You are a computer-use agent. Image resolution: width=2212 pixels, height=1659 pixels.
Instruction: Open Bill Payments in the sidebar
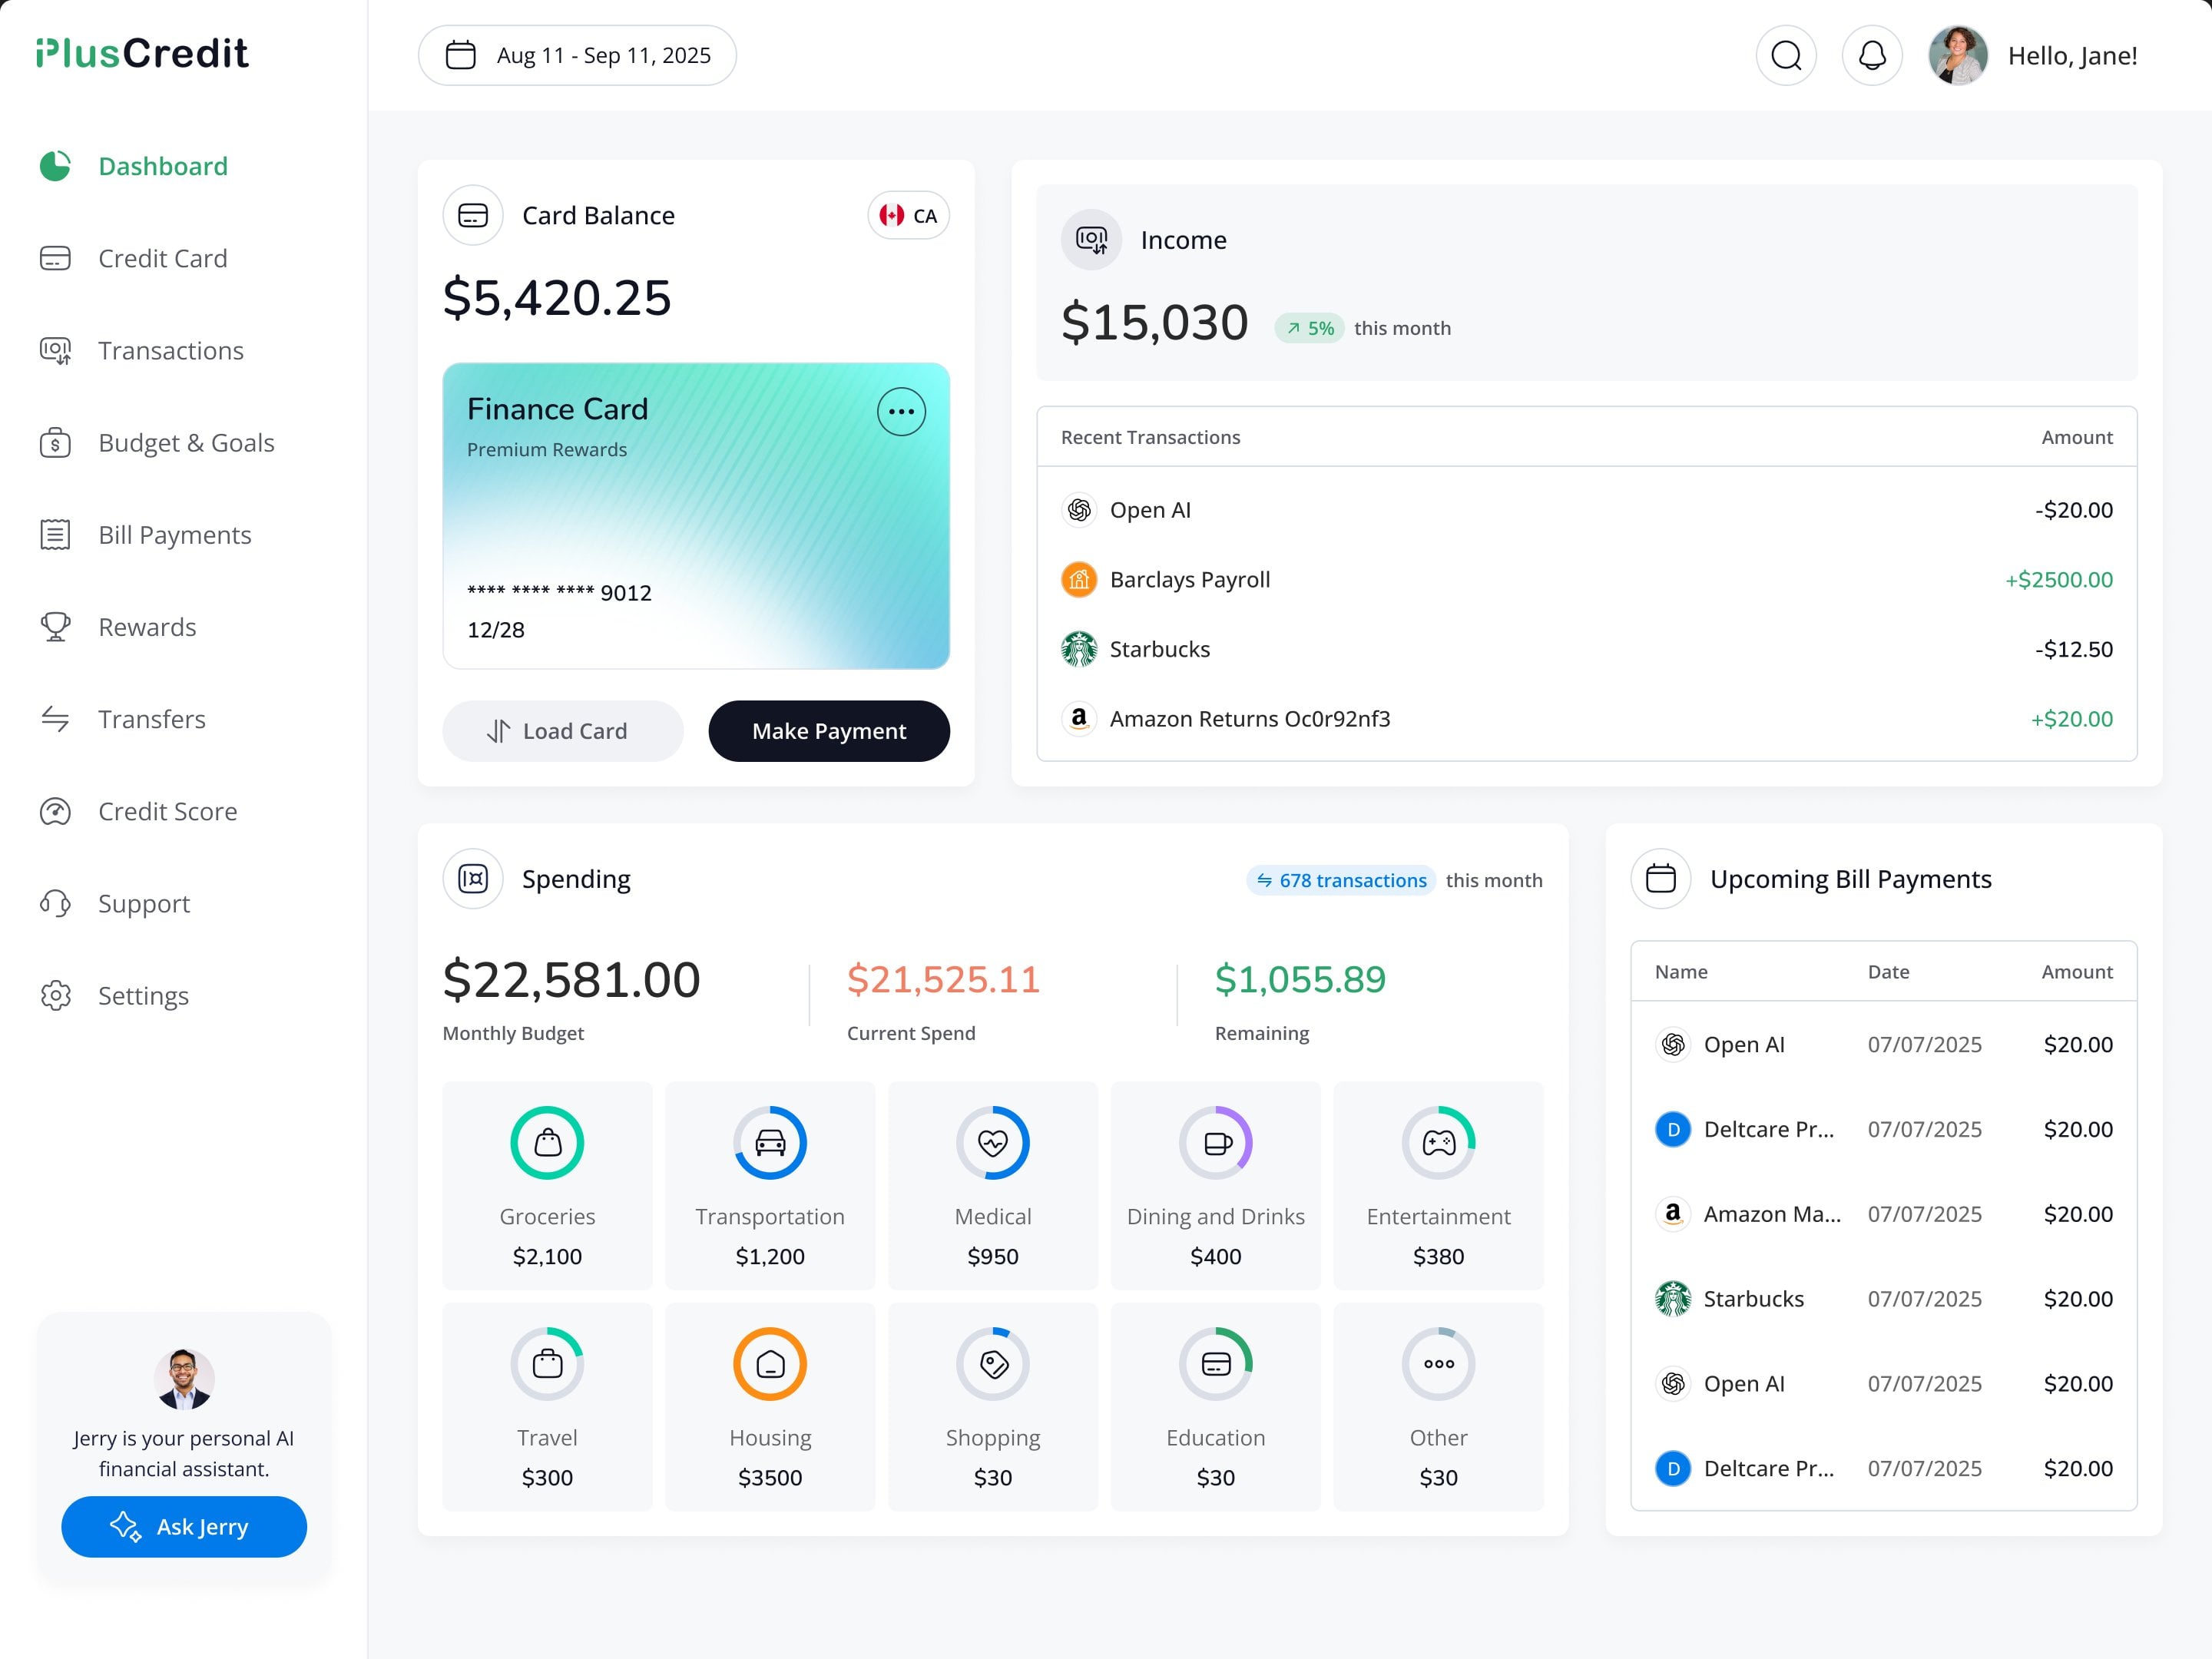click(146, 535)
